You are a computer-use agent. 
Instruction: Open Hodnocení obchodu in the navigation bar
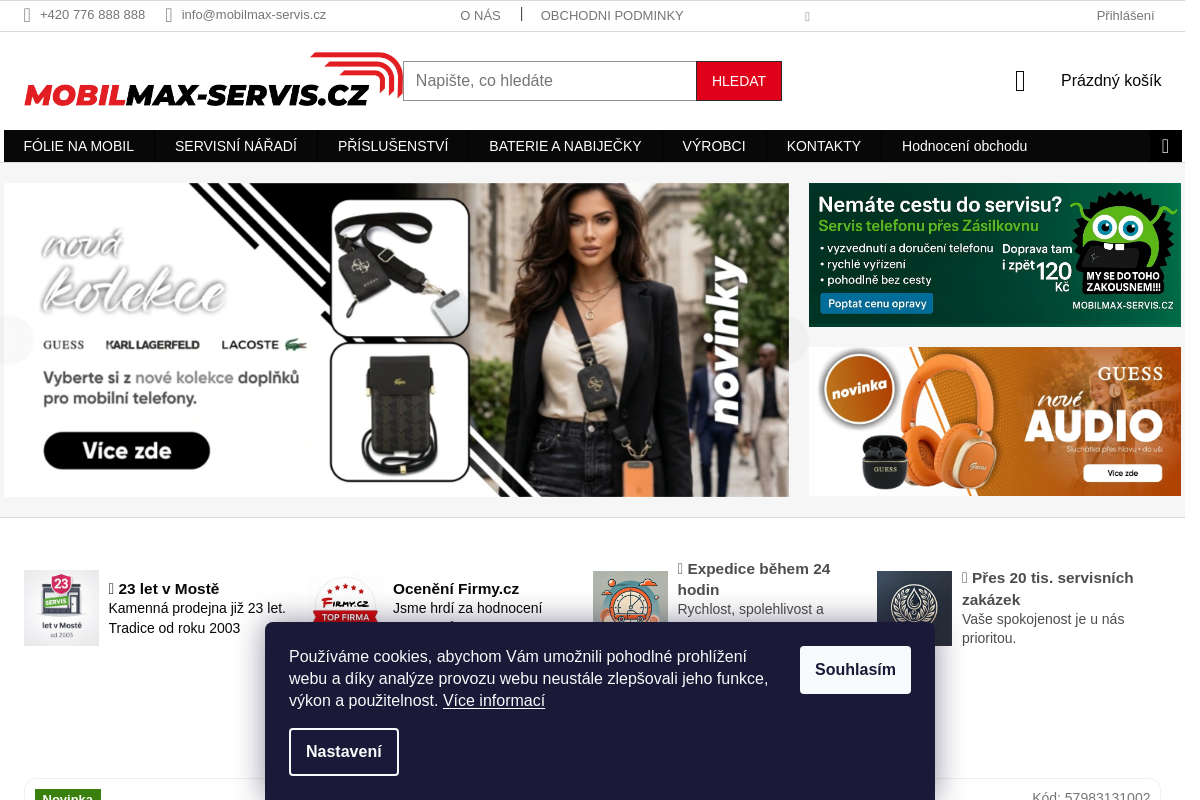(x=964, y=146)
